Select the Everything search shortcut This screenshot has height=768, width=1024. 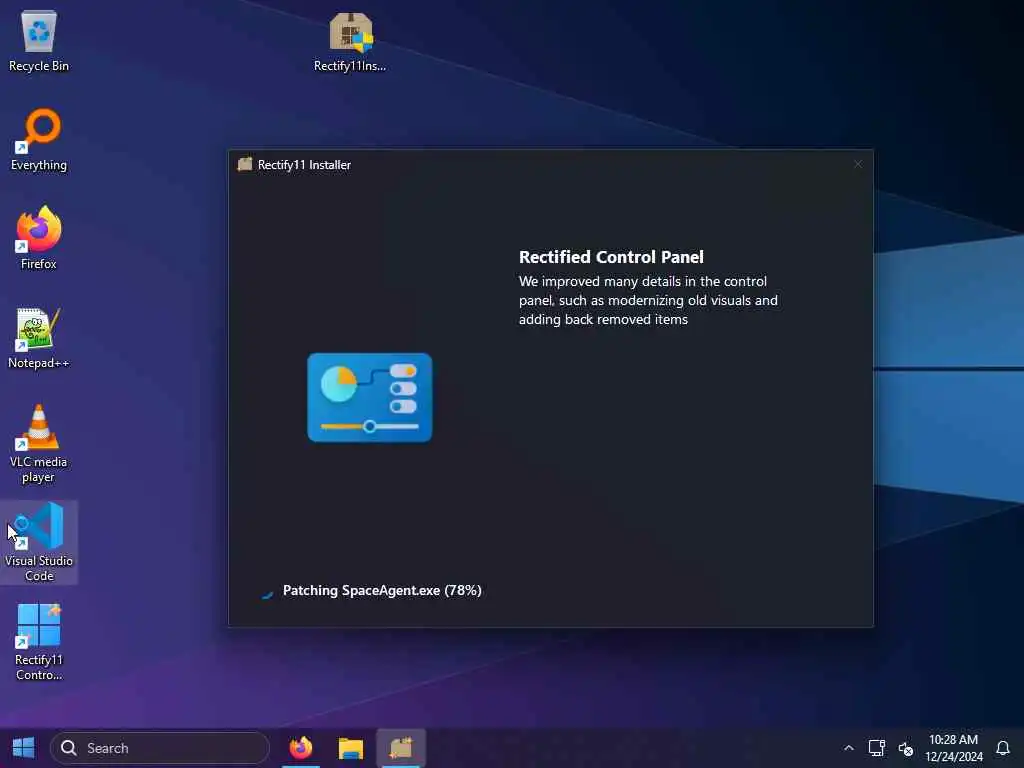pyautogui.click(x=39, y=140)
